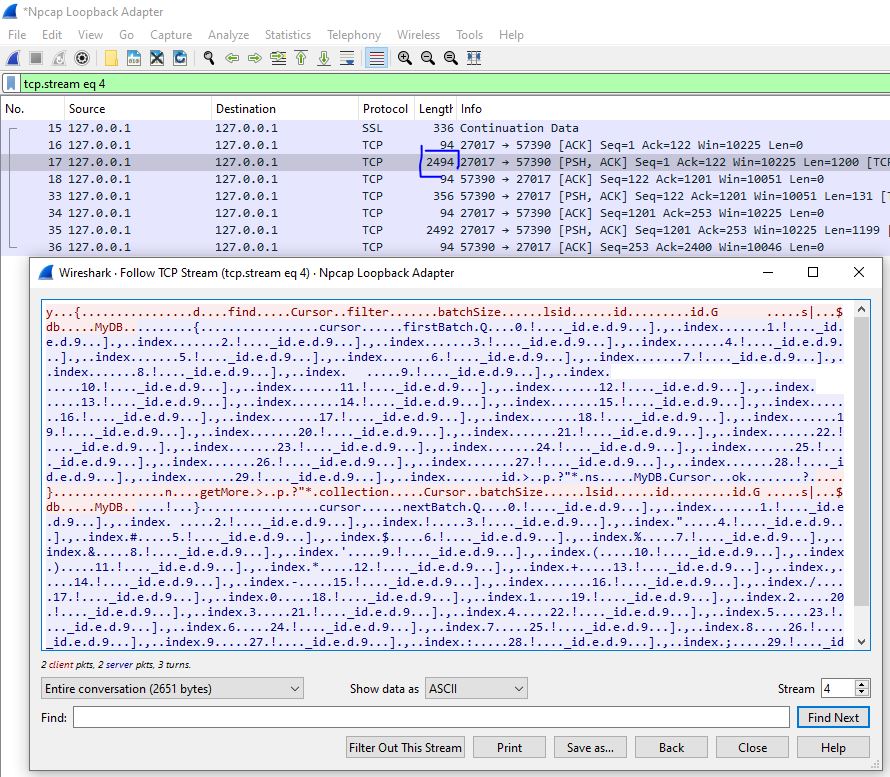890x777 pixels.
Task: Save this capture file icon
Action: click(x=134, y=58)
